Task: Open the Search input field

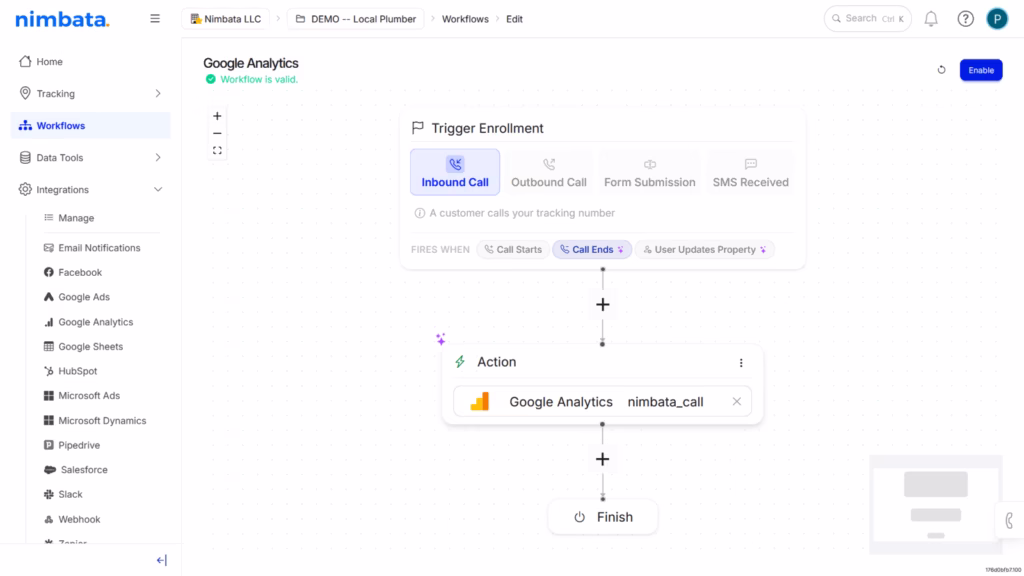Action: 867,19
